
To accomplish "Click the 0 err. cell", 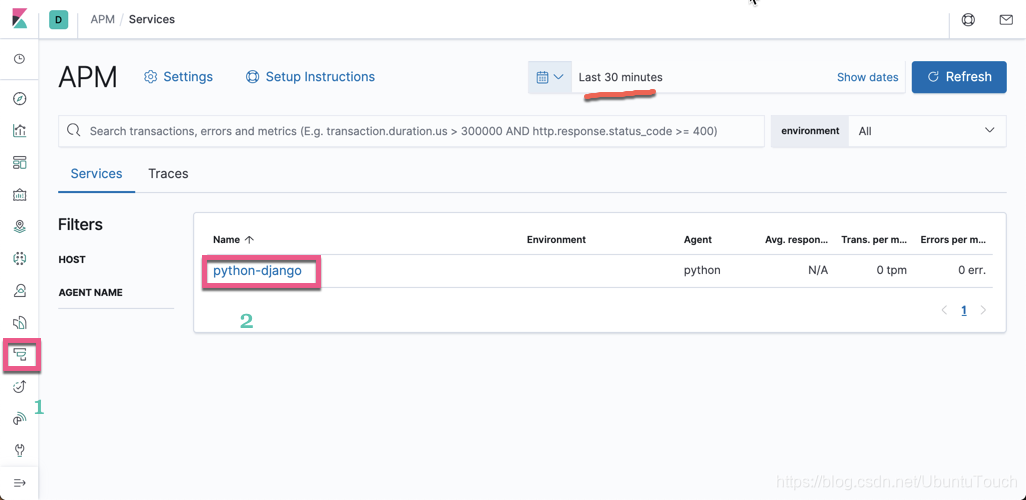I will [x=972, y=270].
